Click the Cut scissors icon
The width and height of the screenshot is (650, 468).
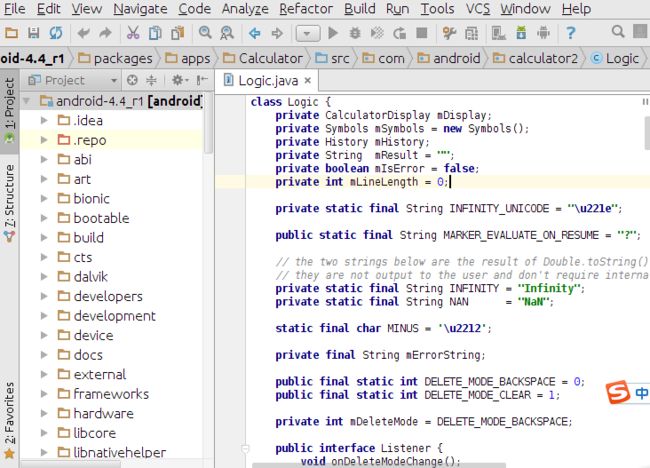click(133, 32)
